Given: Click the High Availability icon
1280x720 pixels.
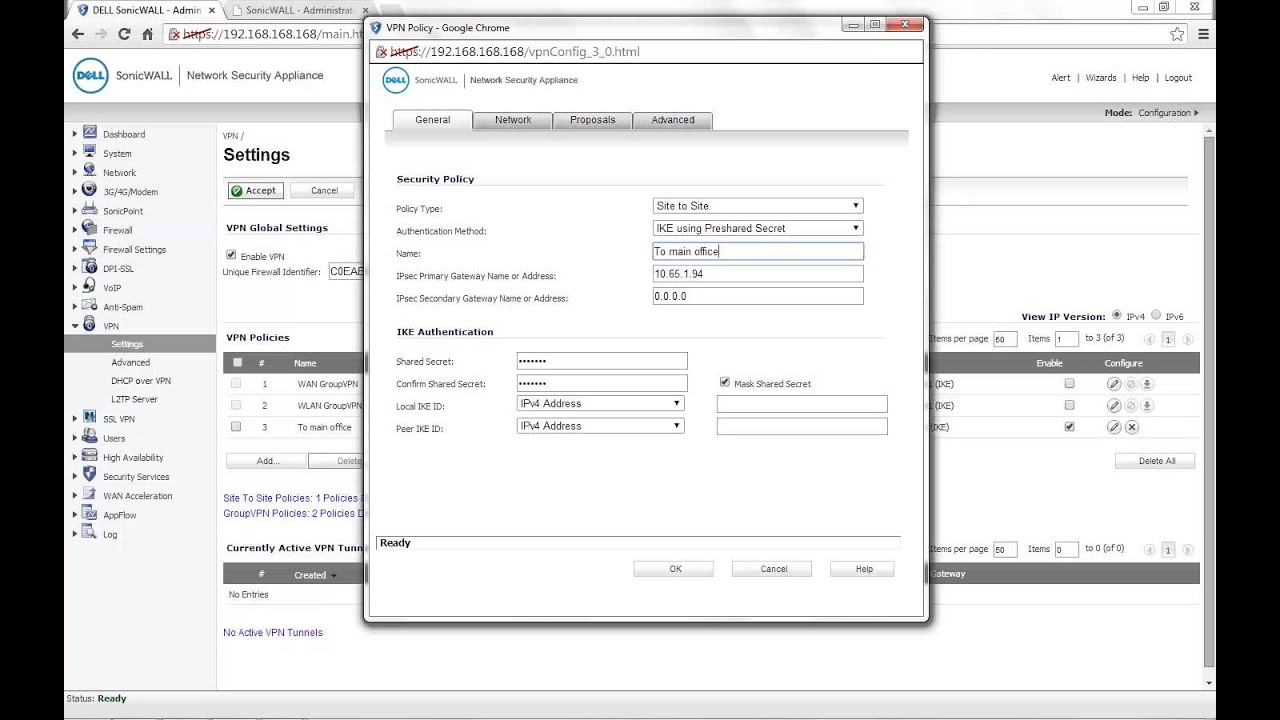Looking at the screenshot, I should click(90, 456).
